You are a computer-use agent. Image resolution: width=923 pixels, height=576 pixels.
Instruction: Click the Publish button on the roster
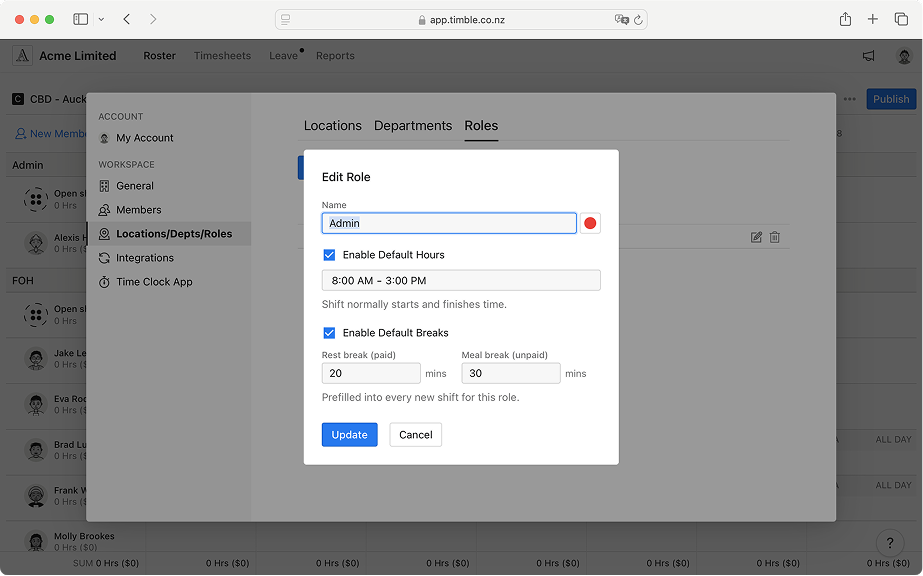[x=891, y=99]
